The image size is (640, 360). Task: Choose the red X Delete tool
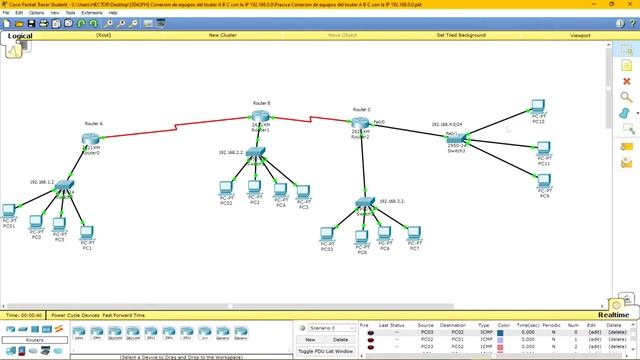[x=627, y=81]
